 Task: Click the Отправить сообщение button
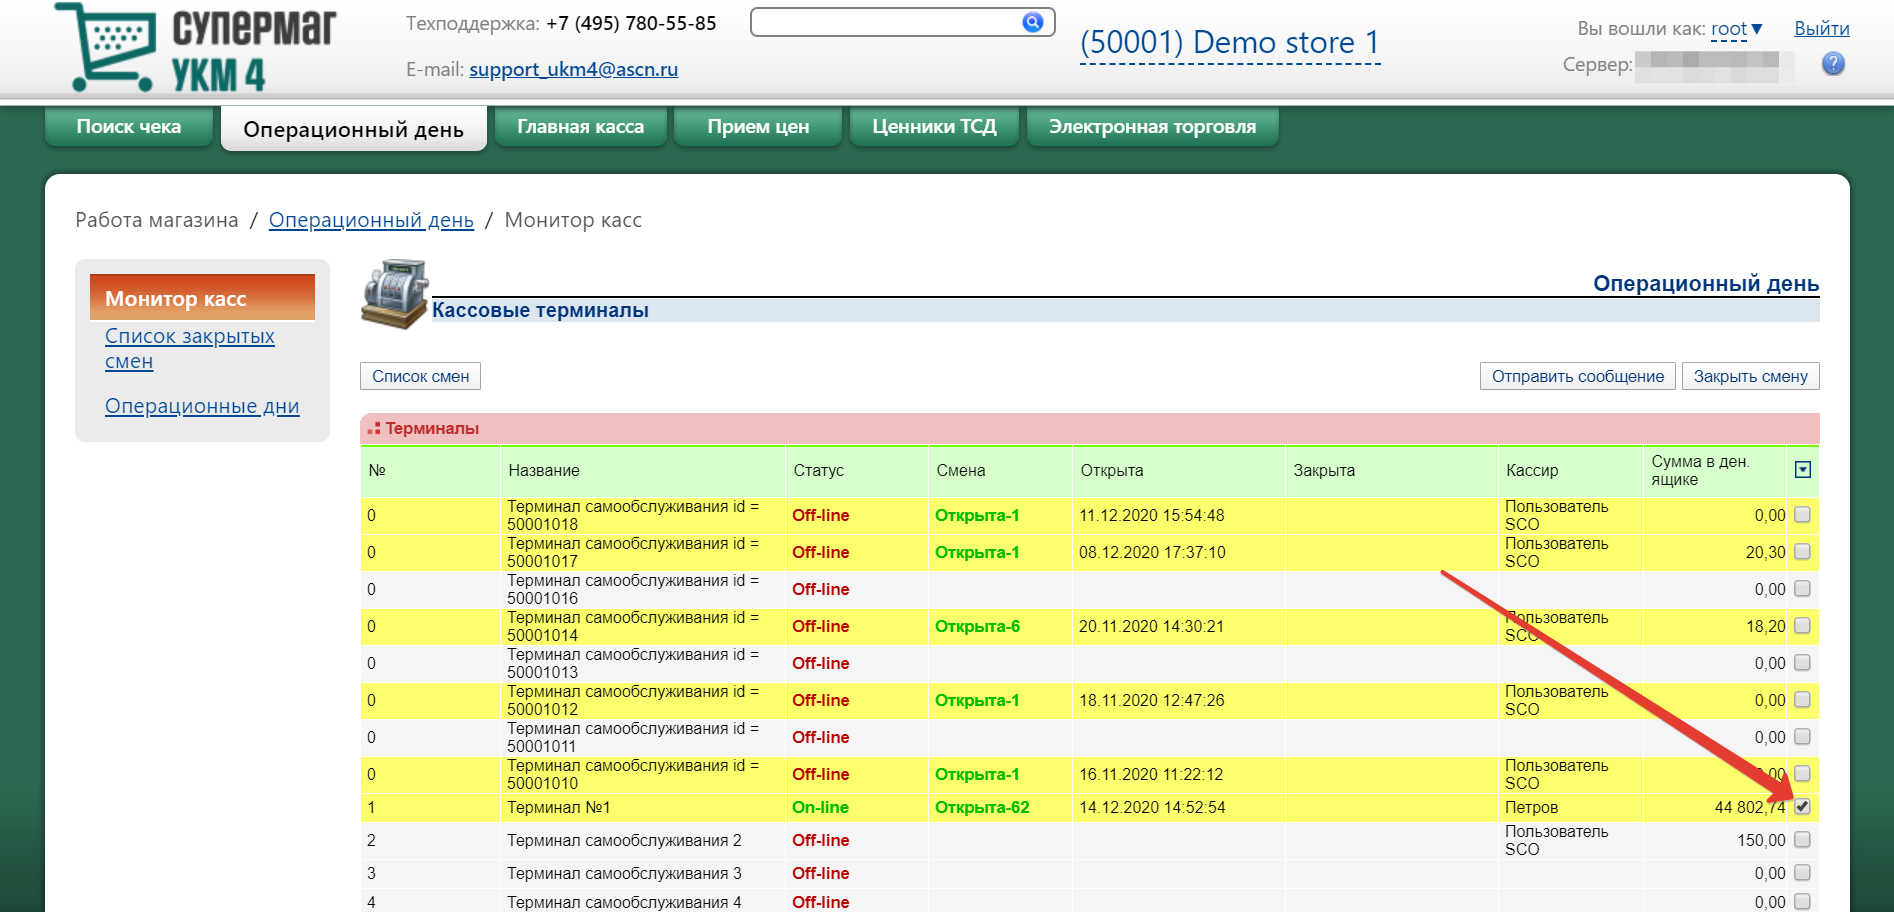pyautogui.click(x=1578, y=376)
